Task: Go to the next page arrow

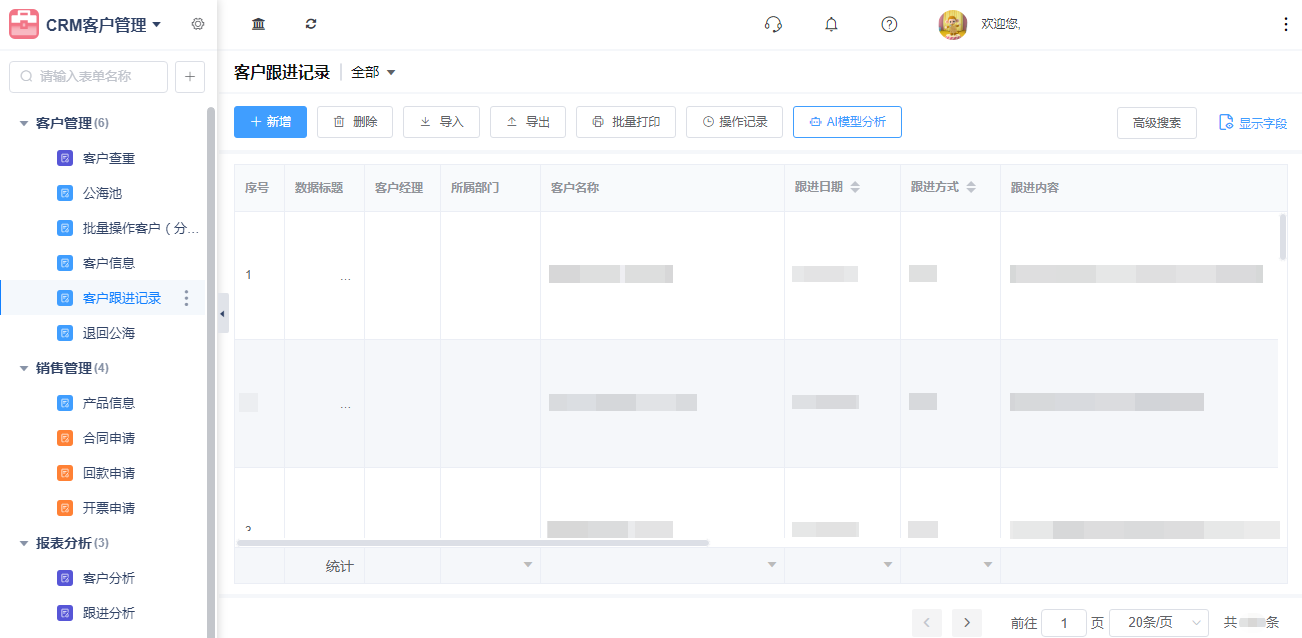Action: [967, 623]
